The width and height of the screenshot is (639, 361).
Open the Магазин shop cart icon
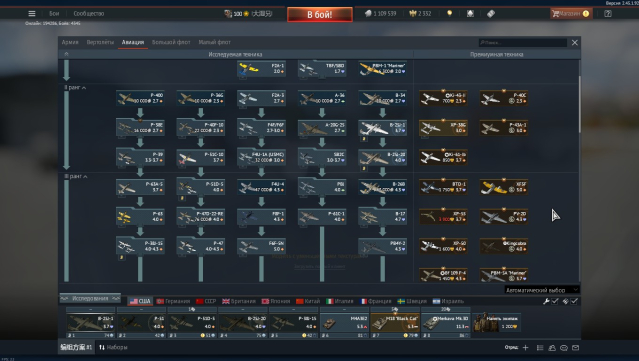(x=555, y=13)
